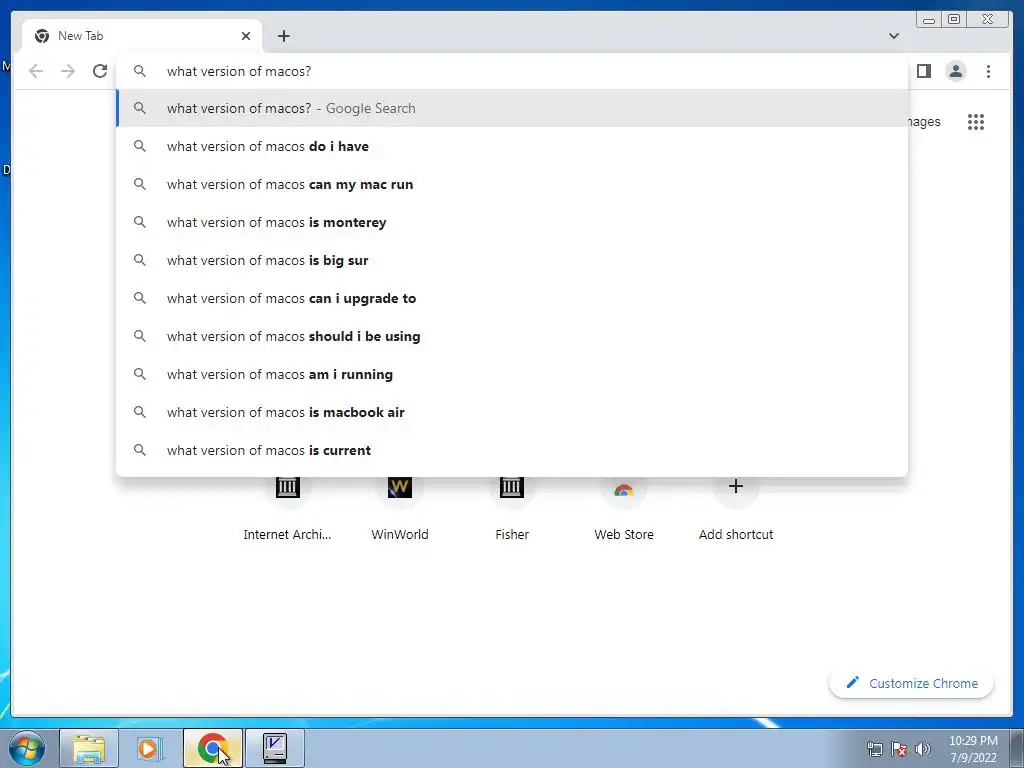The image size is (1024, 768).
Task: Choose suggestion 'should i be using'
Action: pos(512,336)
